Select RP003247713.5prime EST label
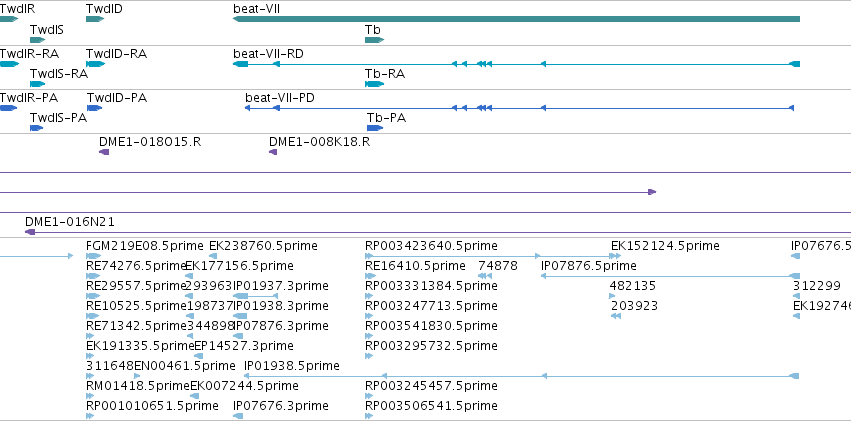This screenshot has height=421, width=851. click(x=431, y=306)
